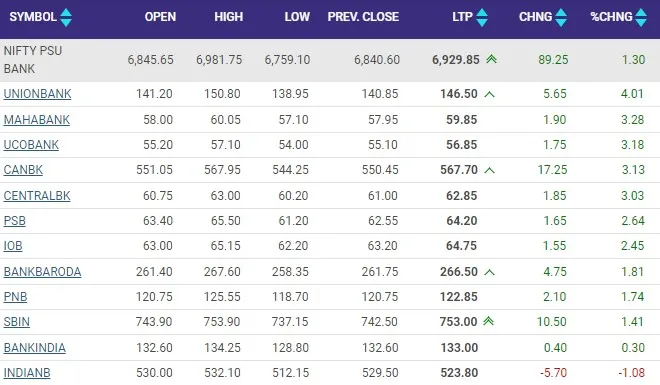Open UNIONBANK stock link
Image resolution: width=660 pixels, height=385 pixels.
[37, 94]
